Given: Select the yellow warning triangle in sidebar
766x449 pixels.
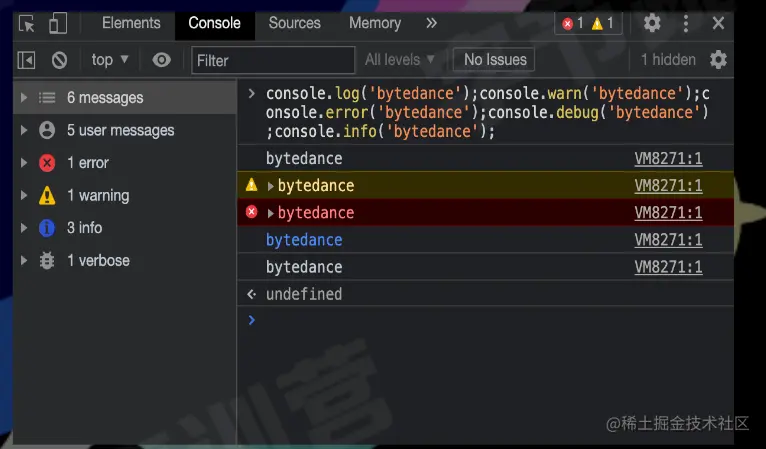Looking at the screenshot, I should [x=47, y=195].
